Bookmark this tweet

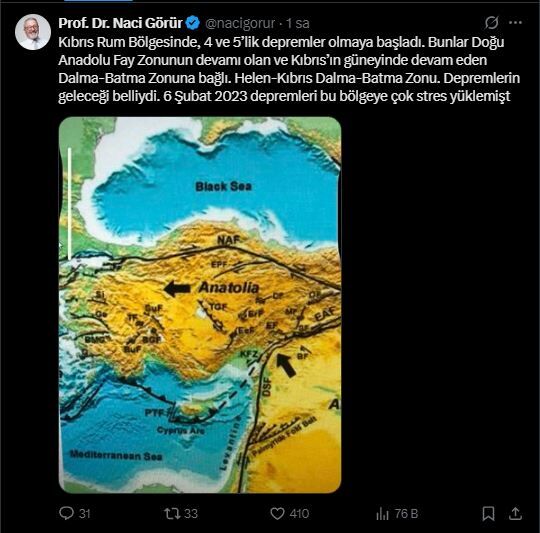click(x=488, y=514)
